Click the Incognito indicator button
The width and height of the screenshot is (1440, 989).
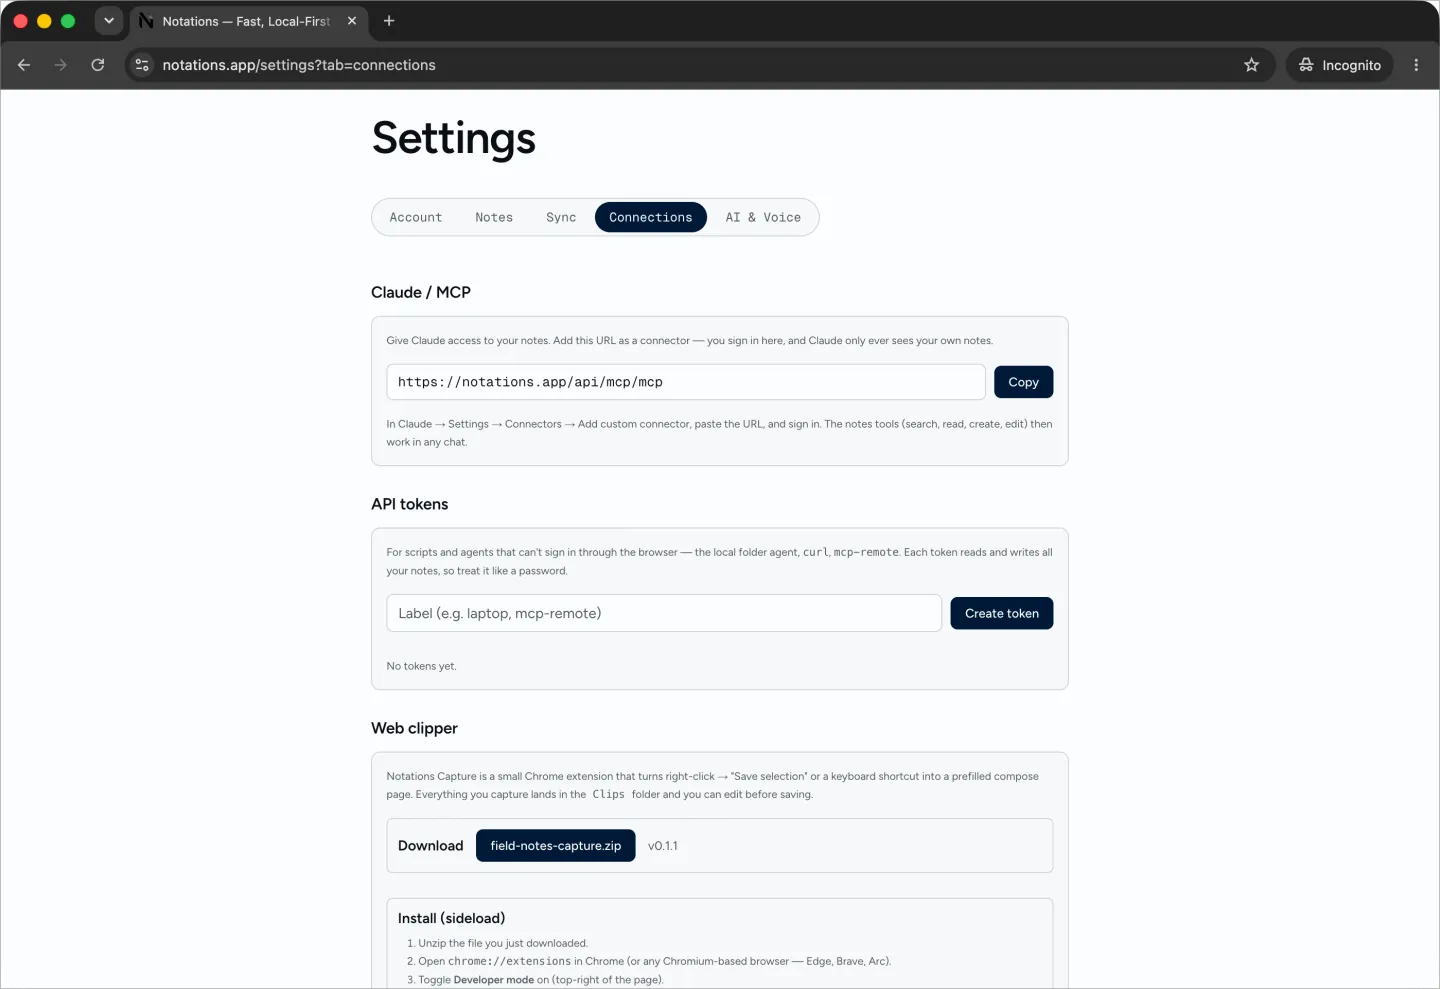(x=1340, y=65)
